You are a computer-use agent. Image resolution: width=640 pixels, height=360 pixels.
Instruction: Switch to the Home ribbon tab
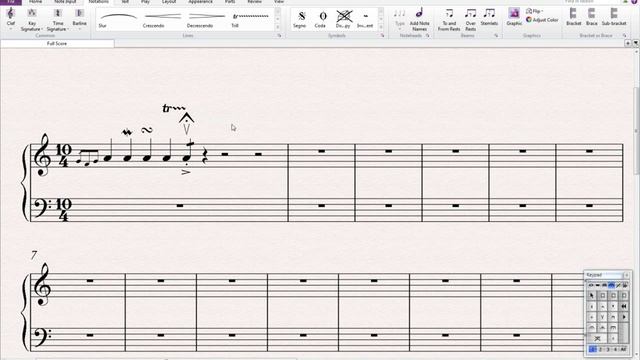pos(35,2)
